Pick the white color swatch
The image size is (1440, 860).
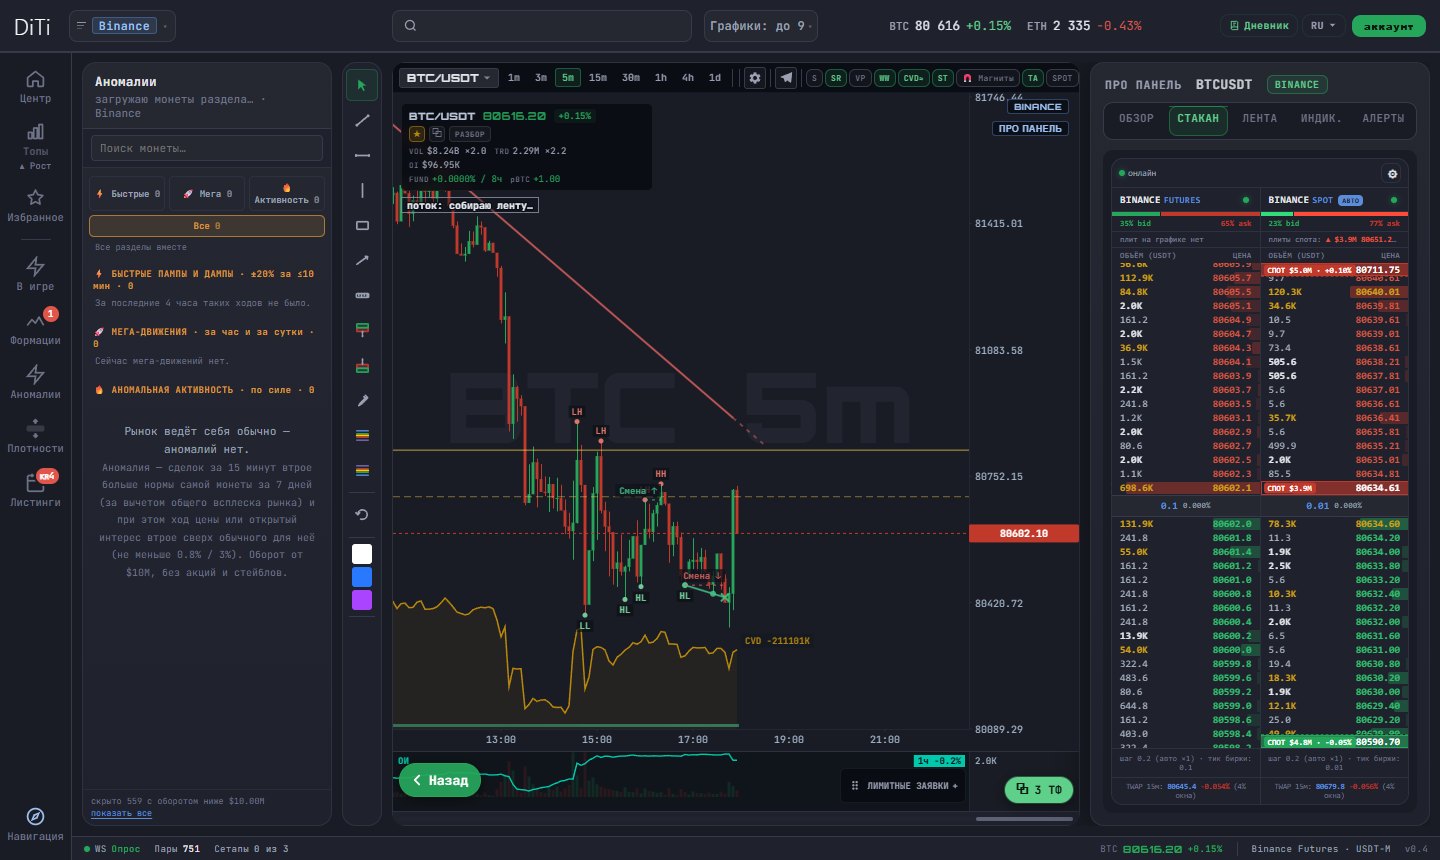(x=362, y=554)
